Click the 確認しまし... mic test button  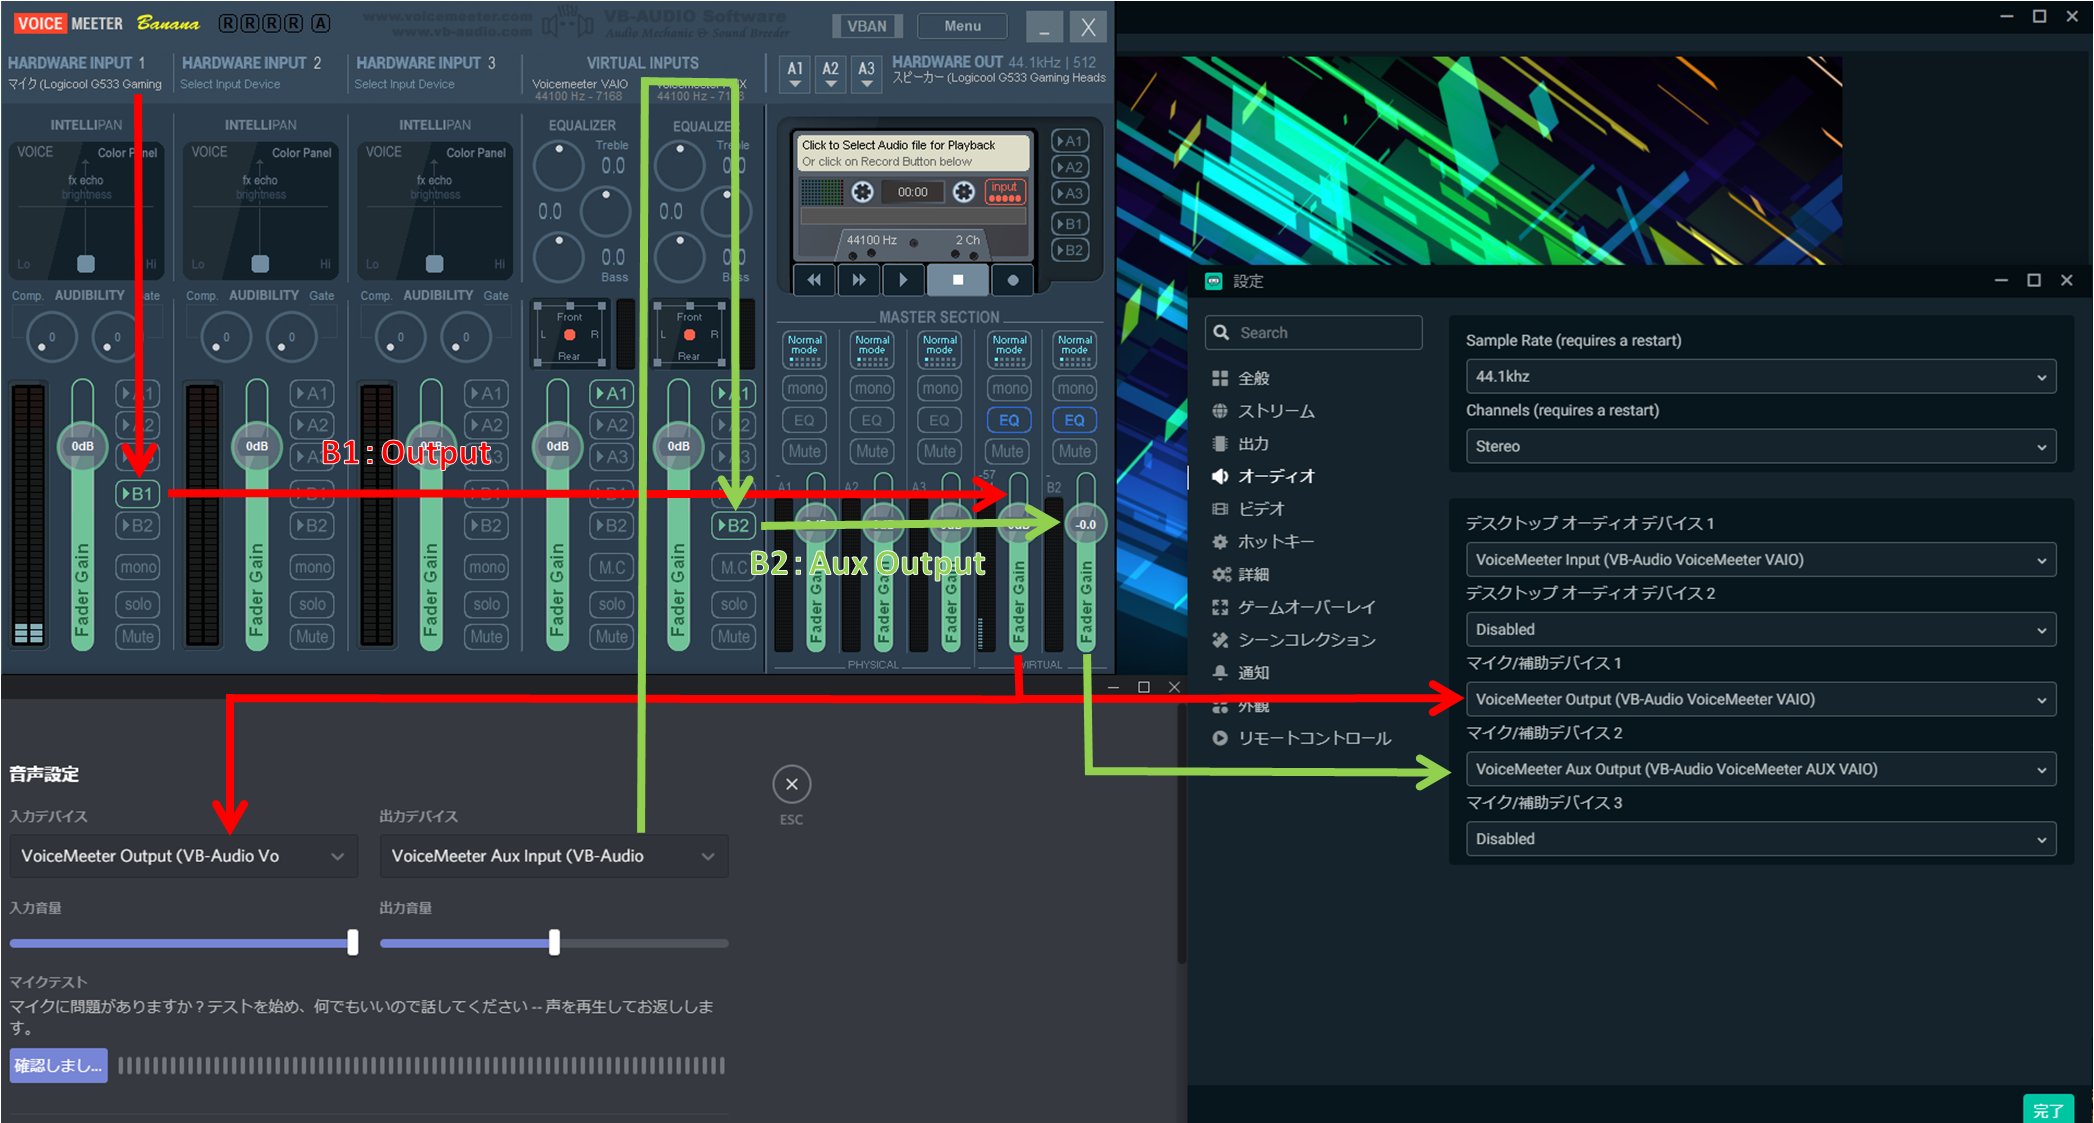click(58, 1066)
